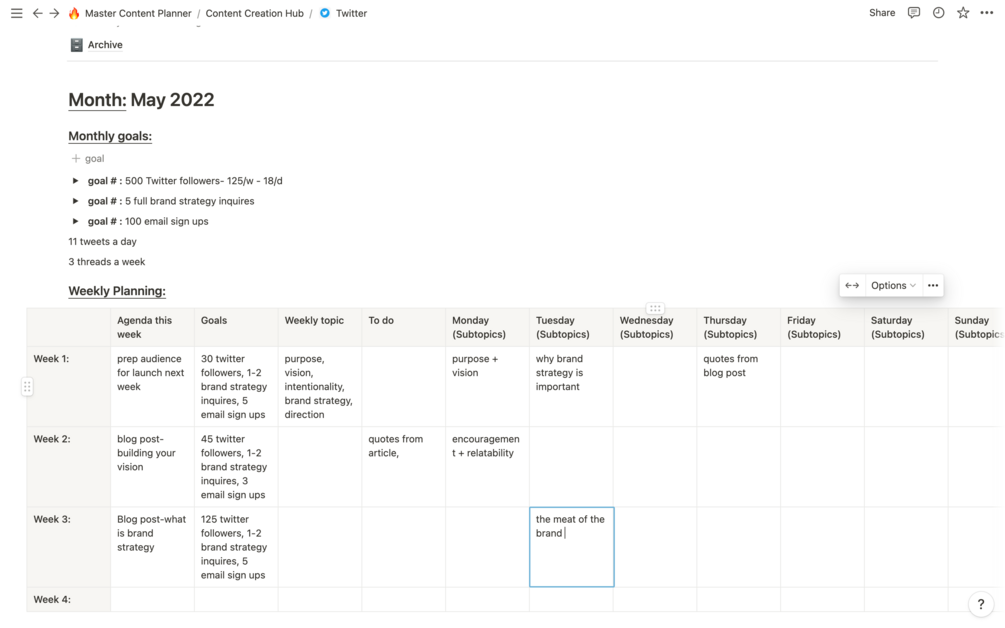This screenshot has width=1005, height=628.
Task: Go to Content Creation Hub breadcrumb
Action: tap(254, 13)
